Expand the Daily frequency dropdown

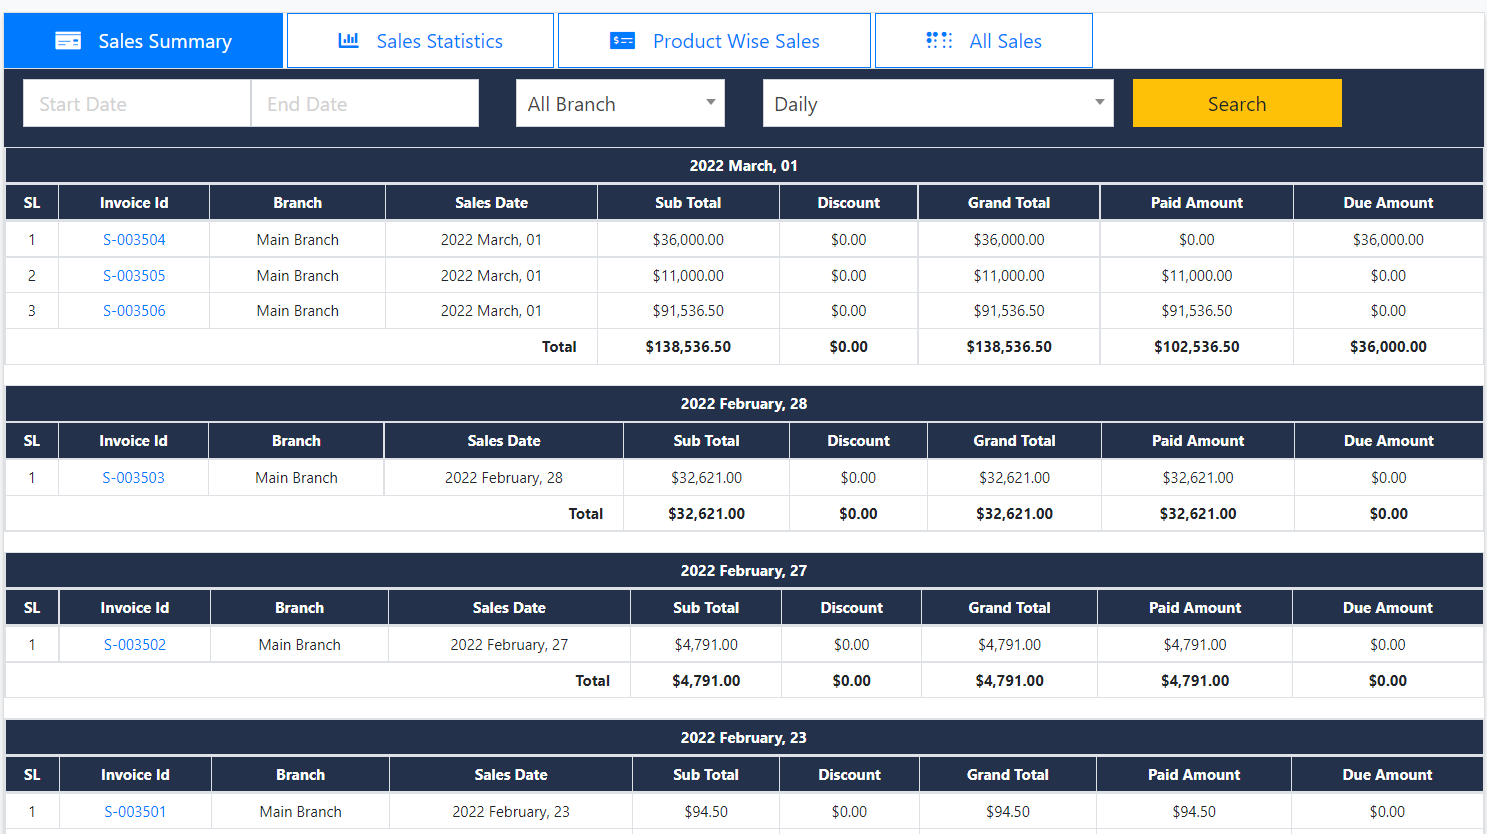pyautogui.click(x=938, y=103)
